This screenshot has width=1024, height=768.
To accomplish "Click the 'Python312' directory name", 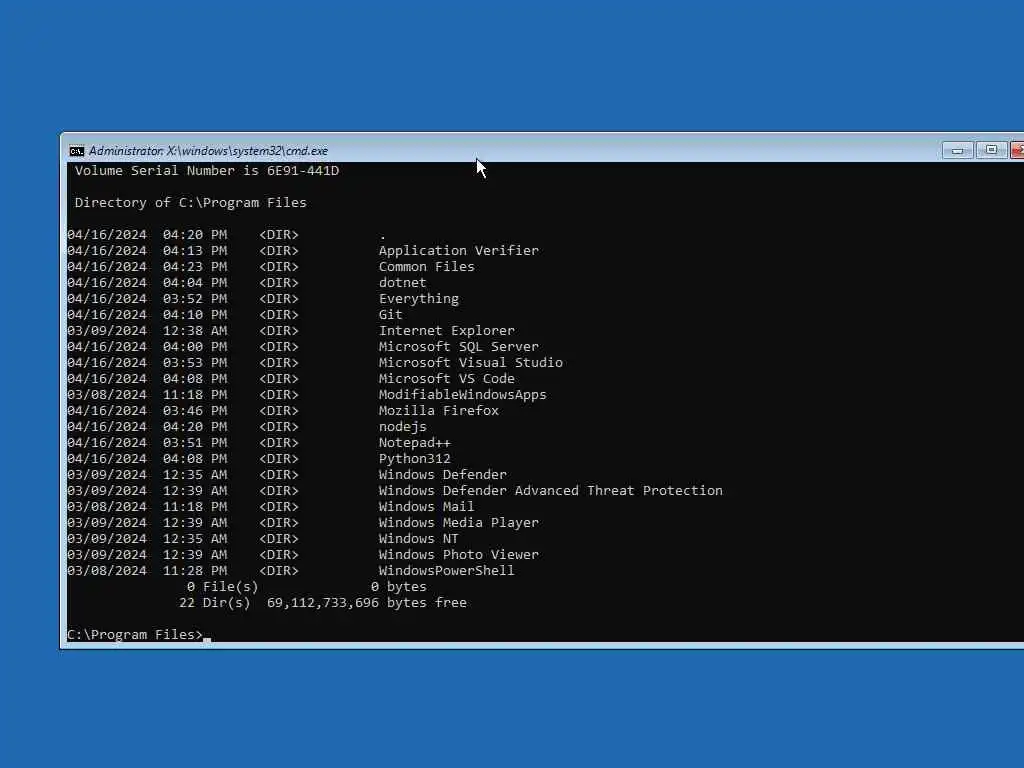I will click(414, 458).
